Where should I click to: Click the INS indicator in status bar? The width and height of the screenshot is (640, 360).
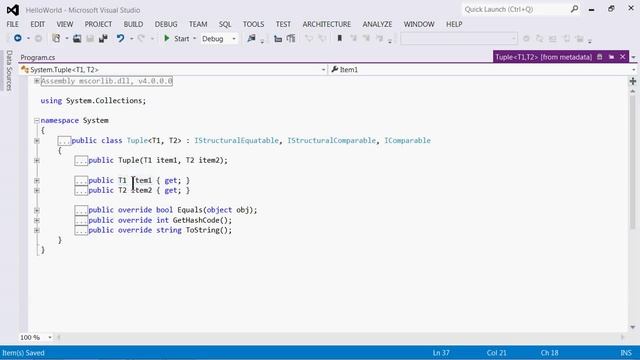coord(626,353)
